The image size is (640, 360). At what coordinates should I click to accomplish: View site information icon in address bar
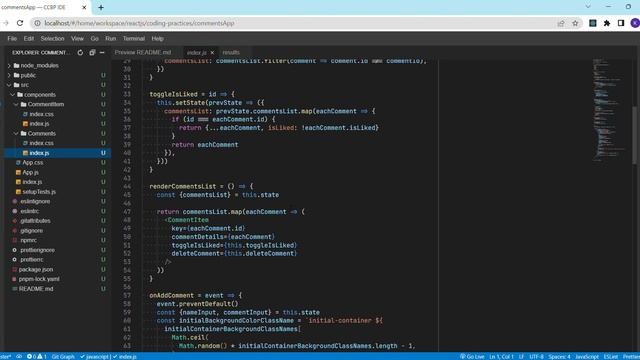tap(37, 23)
